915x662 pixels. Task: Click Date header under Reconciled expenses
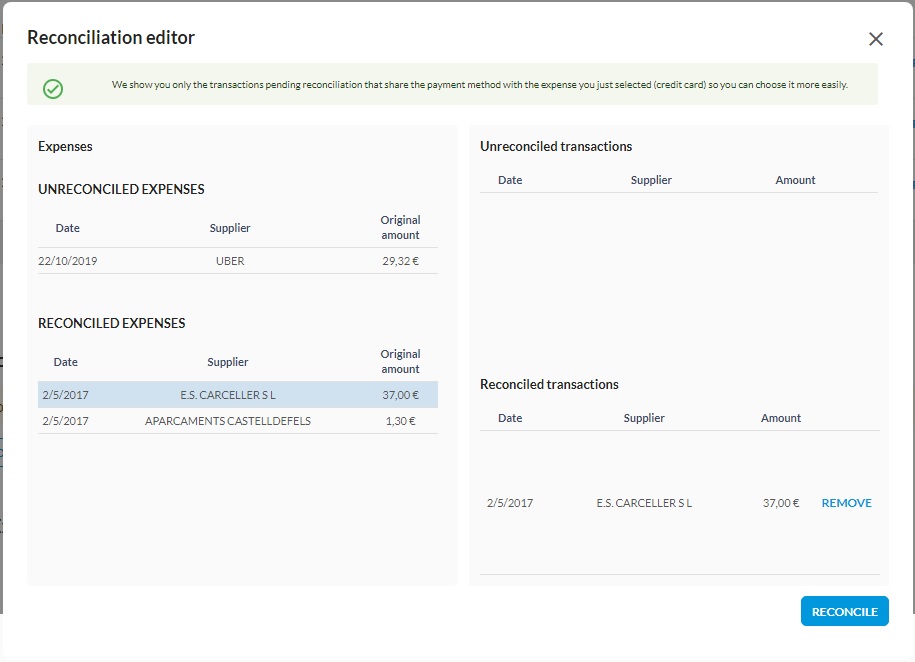click(66, 362)
